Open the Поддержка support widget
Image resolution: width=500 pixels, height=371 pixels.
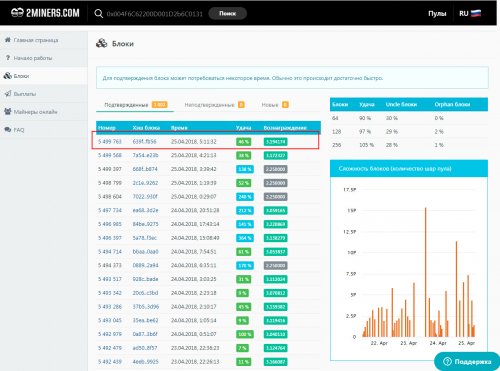[x=467, y=361]
